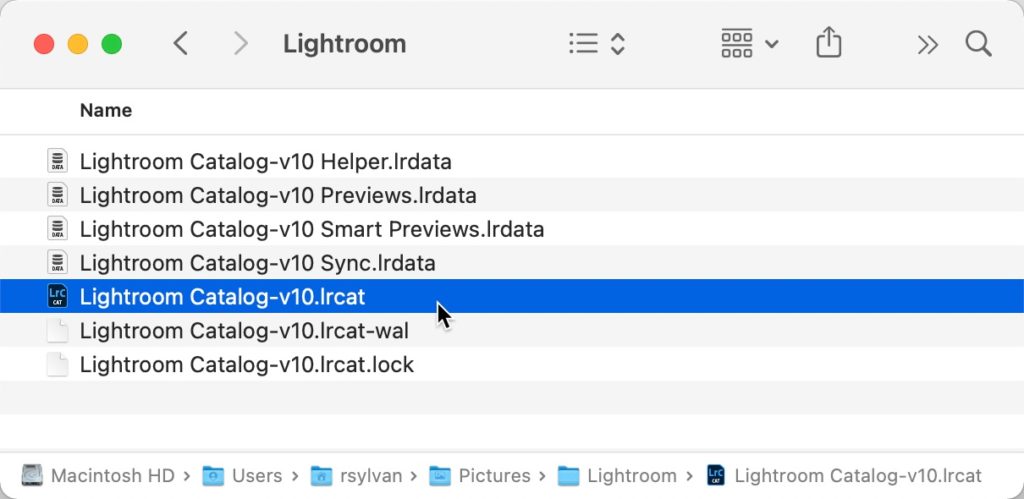Click the back navigation arrow

(x=180, y=44)
